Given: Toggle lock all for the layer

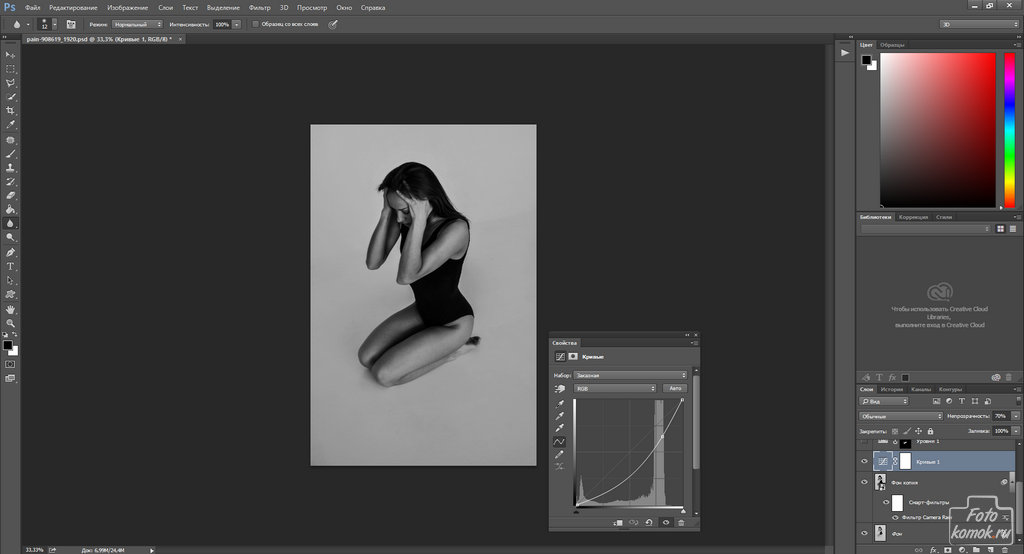Looking at the screenshot, I should [x=930, y=431].
